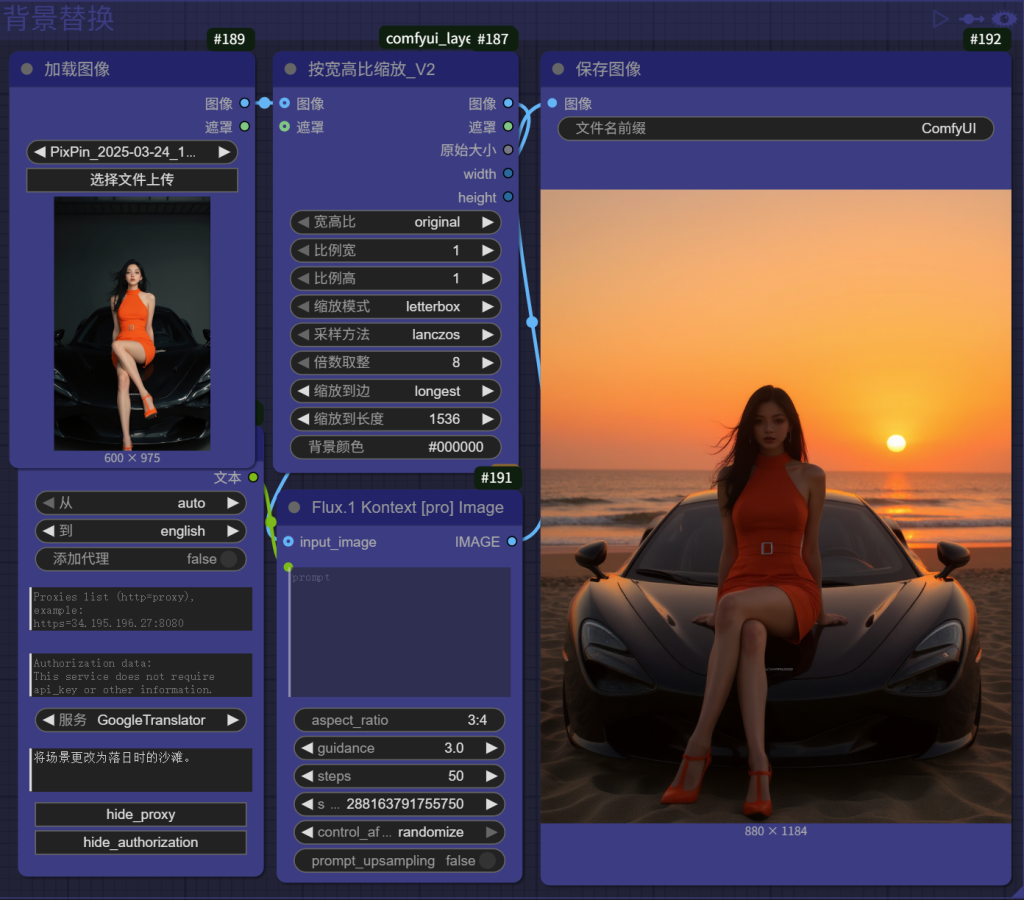This screenshot has width=1024, height=900.
Task: Click the group play (queue) triangle icon
Action: tap(940, 19)
